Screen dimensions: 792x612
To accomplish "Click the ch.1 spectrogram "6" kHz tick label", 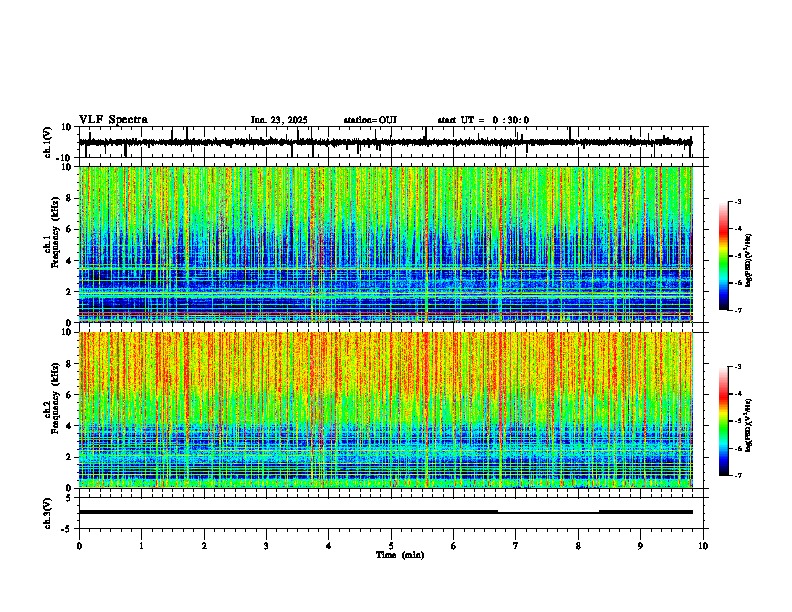I will pos(70,229).
